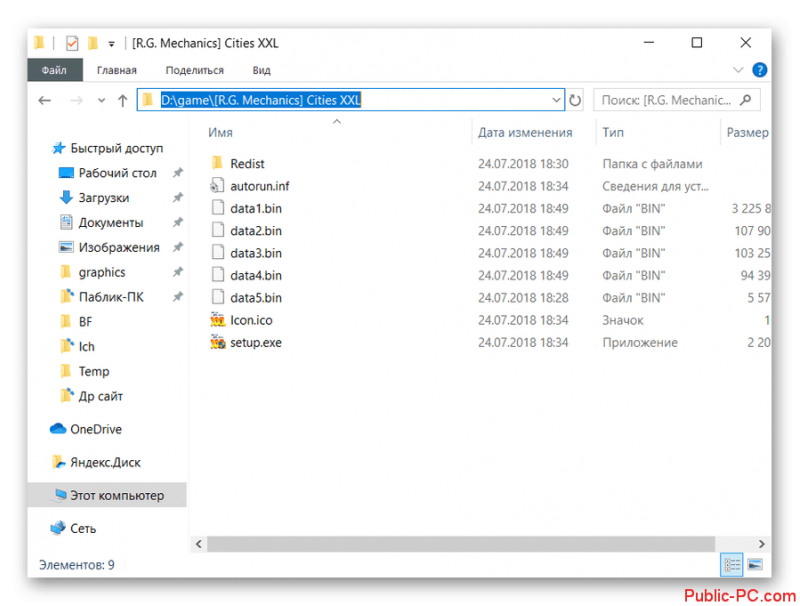
Task: Sort by the Имя column header
Action: [x=220, y=133]
